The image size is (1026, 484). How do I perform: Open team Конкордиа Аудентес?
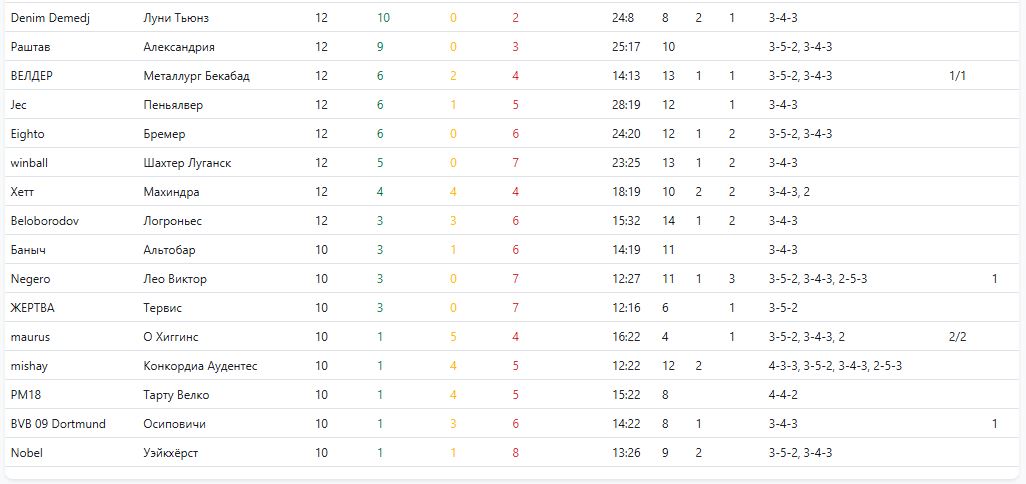(201, 366)
